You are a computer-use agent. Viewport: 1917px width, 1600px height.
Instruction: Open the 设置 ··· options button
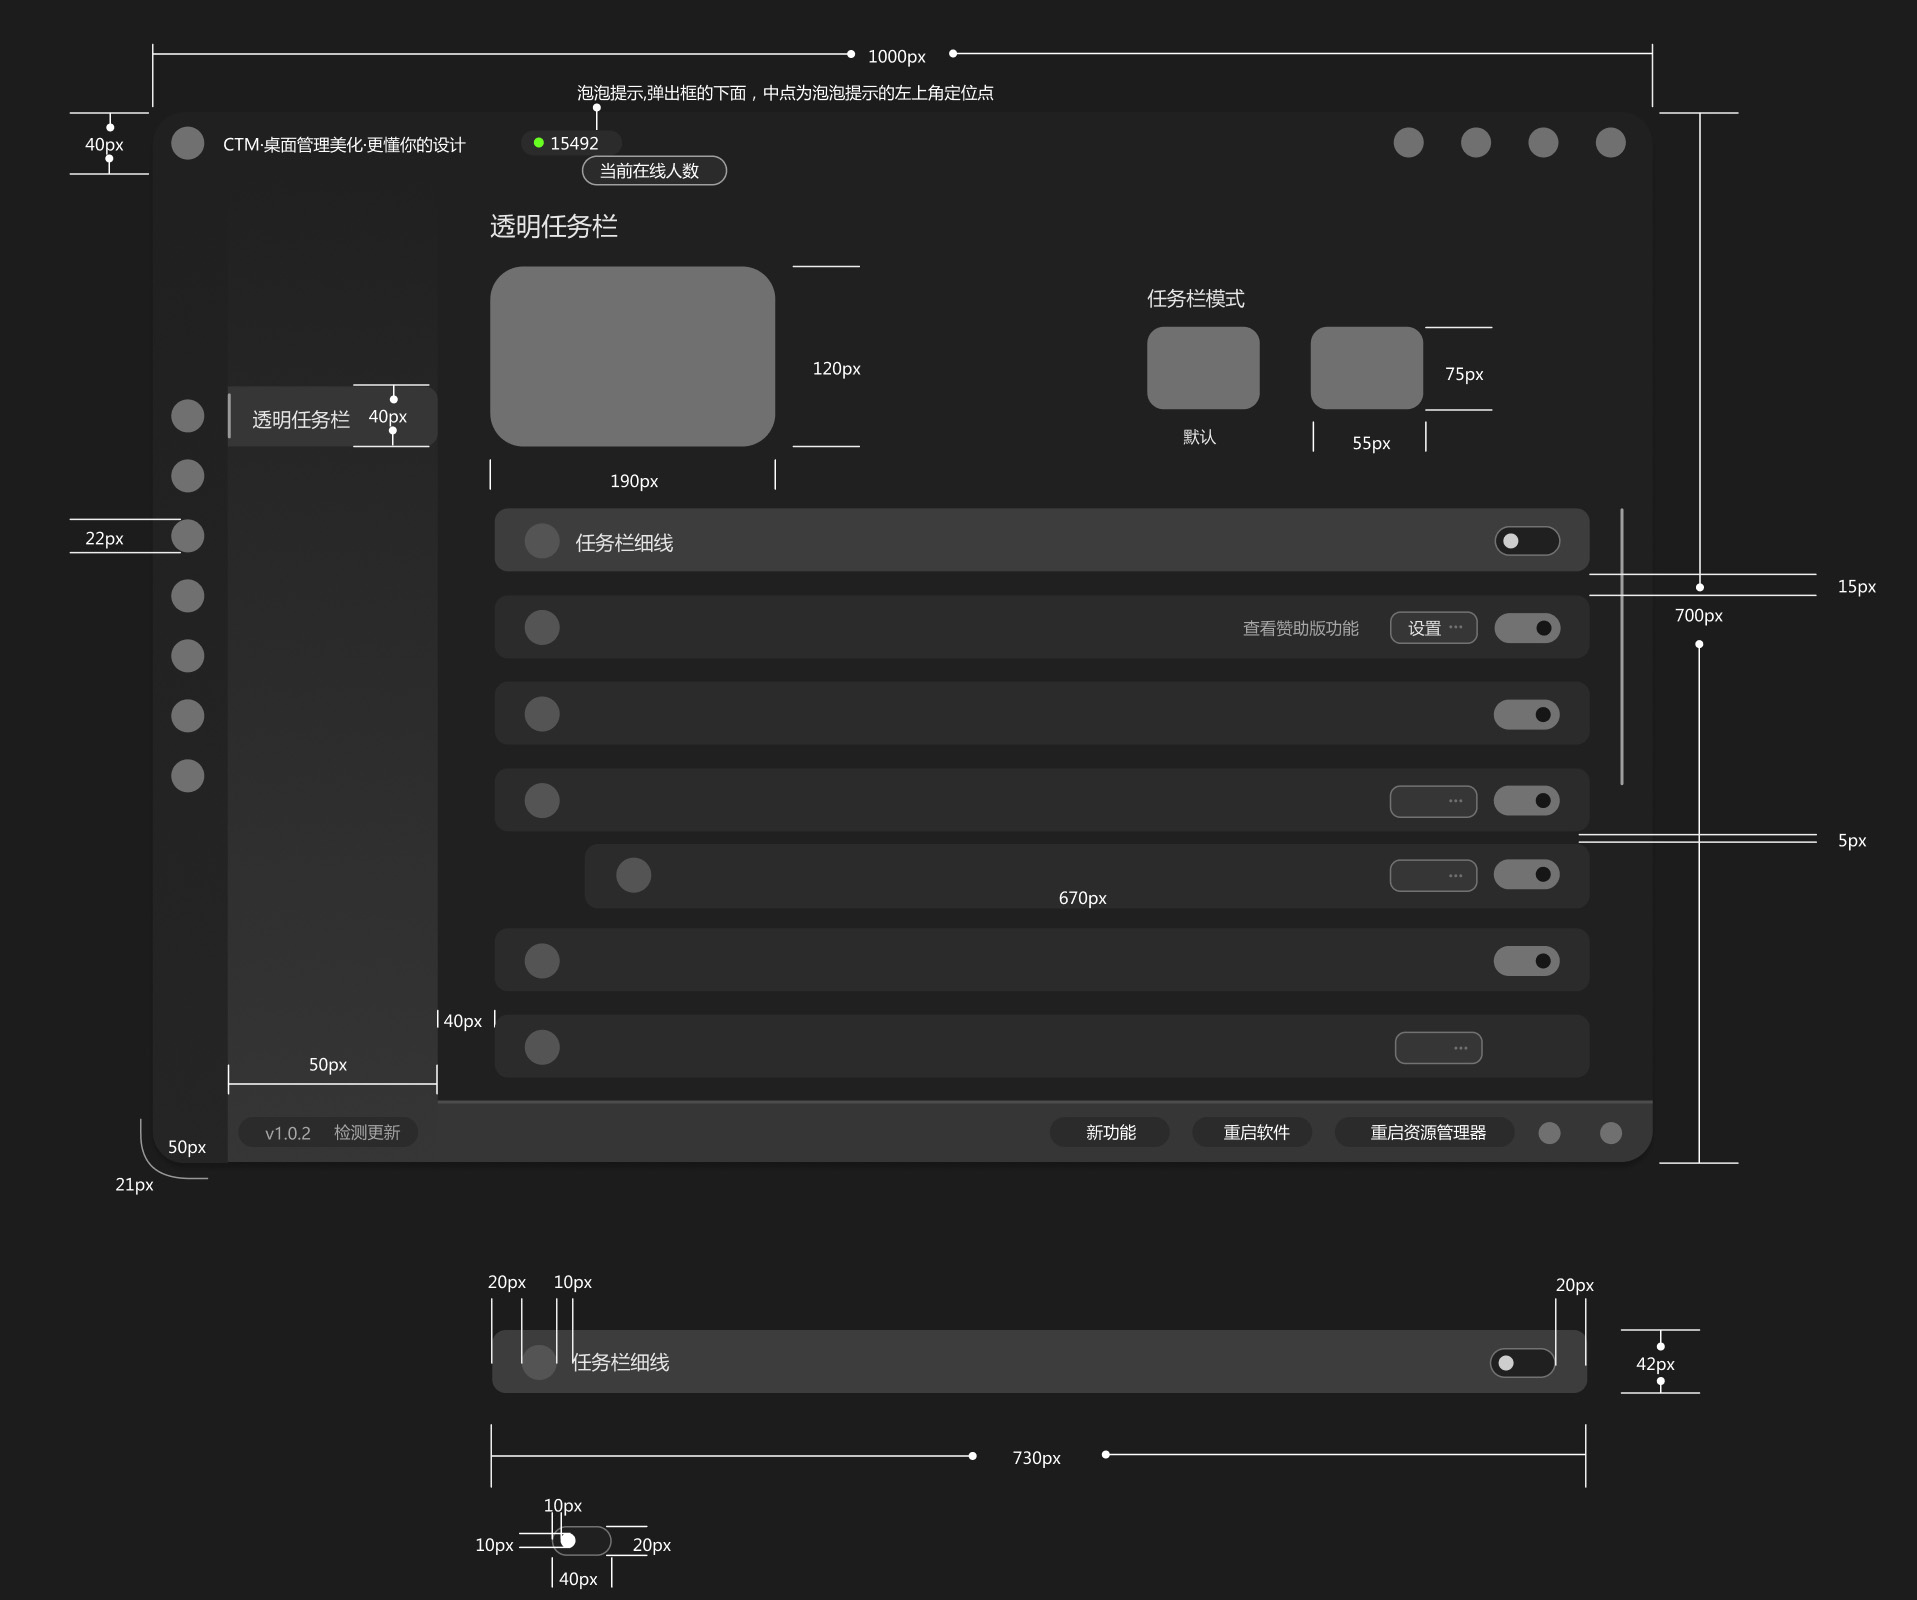[1433, 628]
